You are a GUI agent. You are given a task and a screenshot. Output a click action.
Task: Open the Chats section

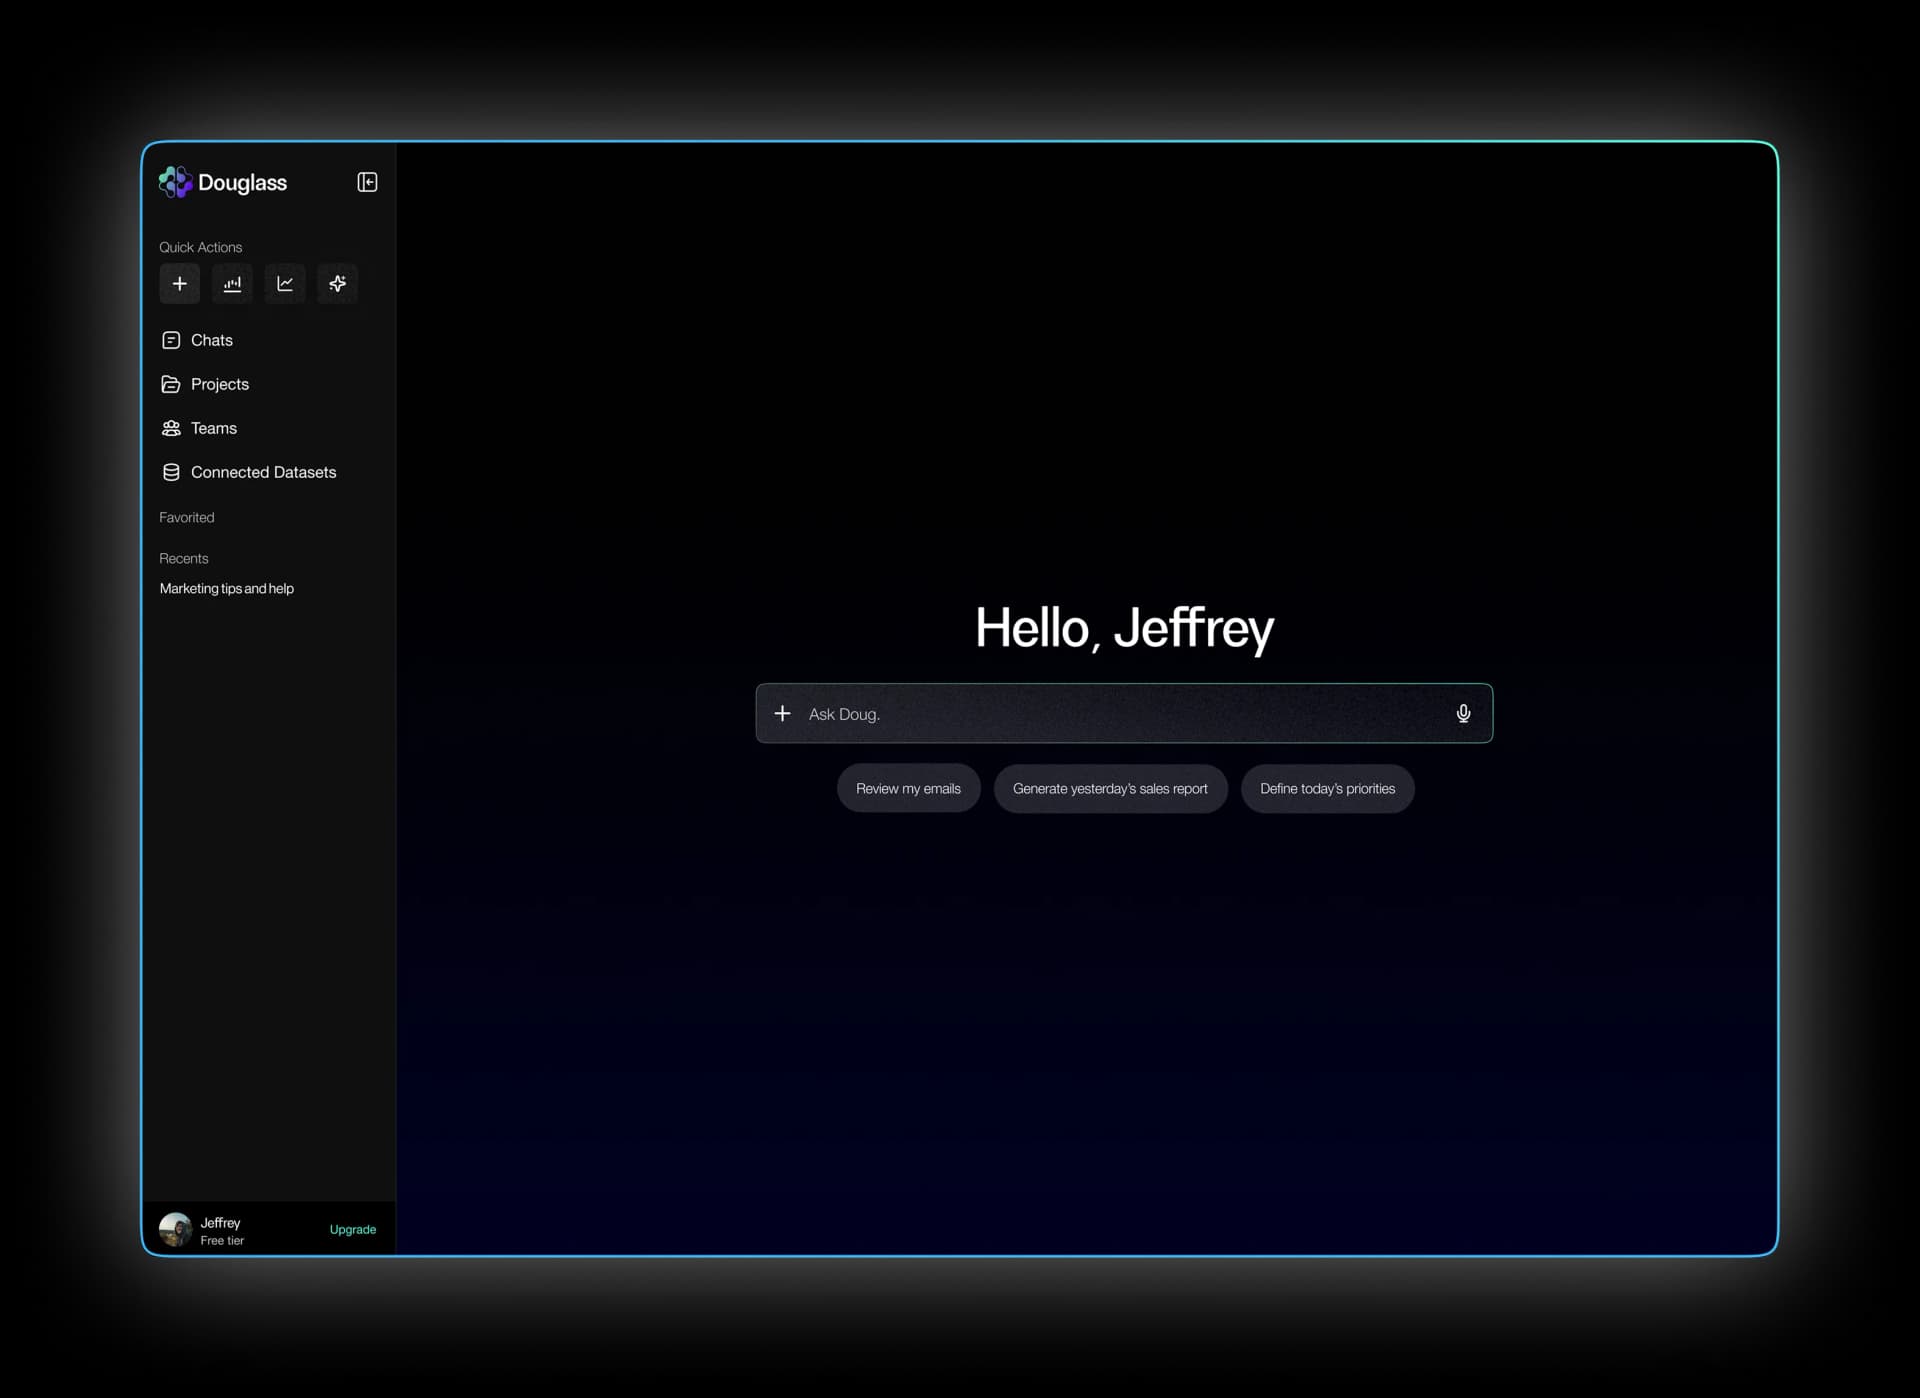click(211, 340)
